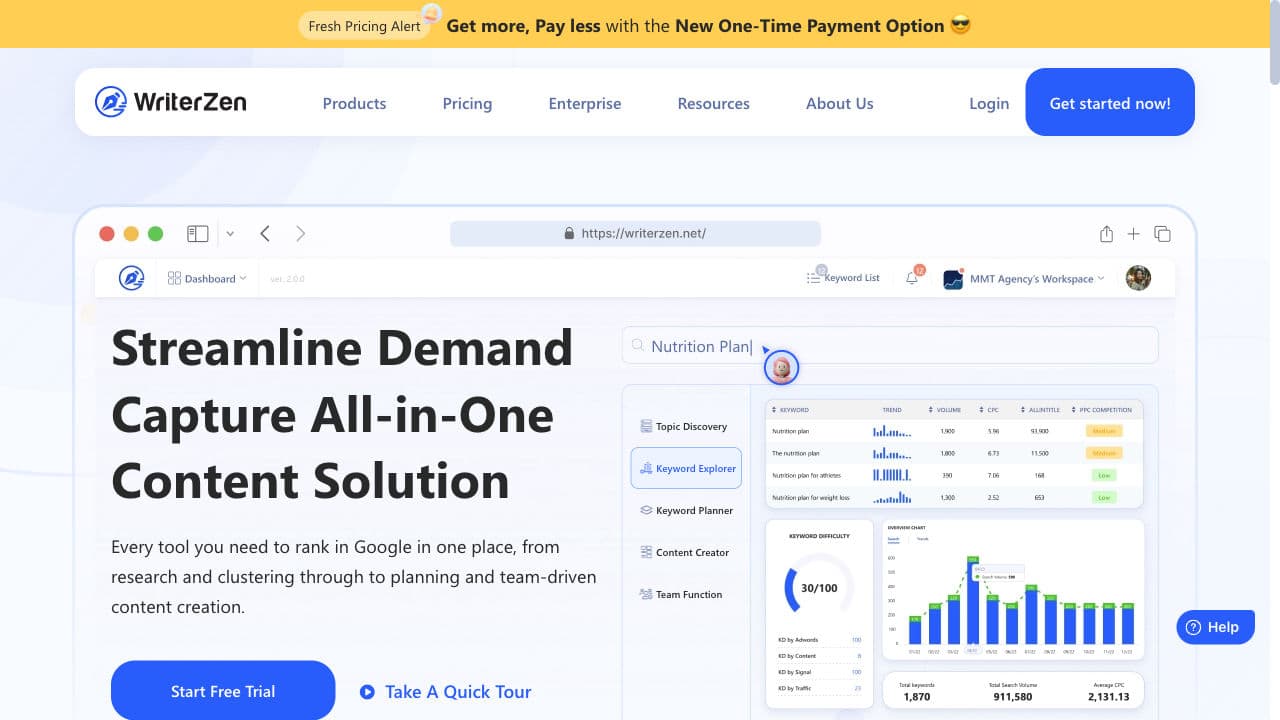
Task: Click the Start Free Trial button
Action: point(223,691)
